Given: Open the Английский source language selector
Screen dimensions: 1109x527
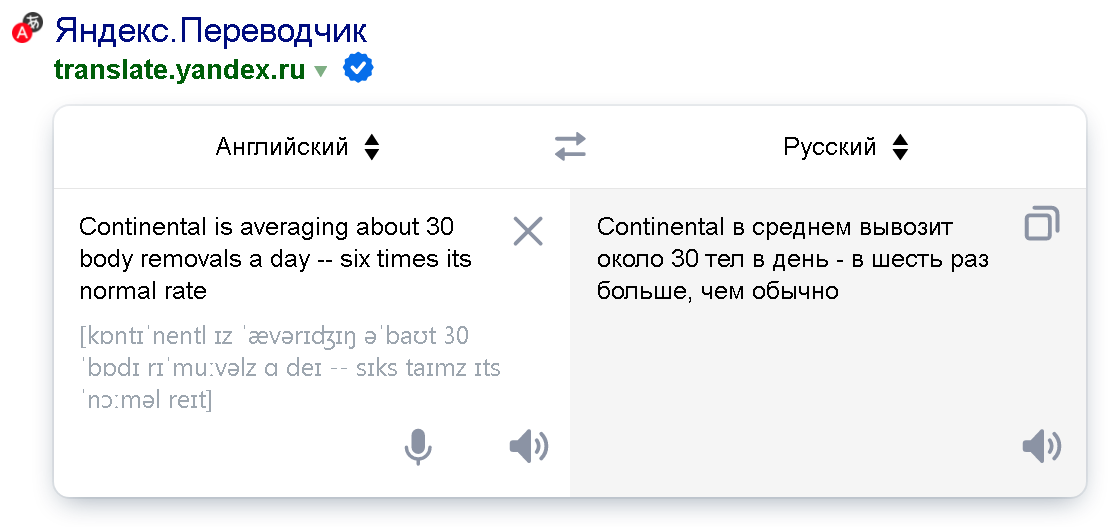Looking at the screenshot, I should tap(282, 148).
